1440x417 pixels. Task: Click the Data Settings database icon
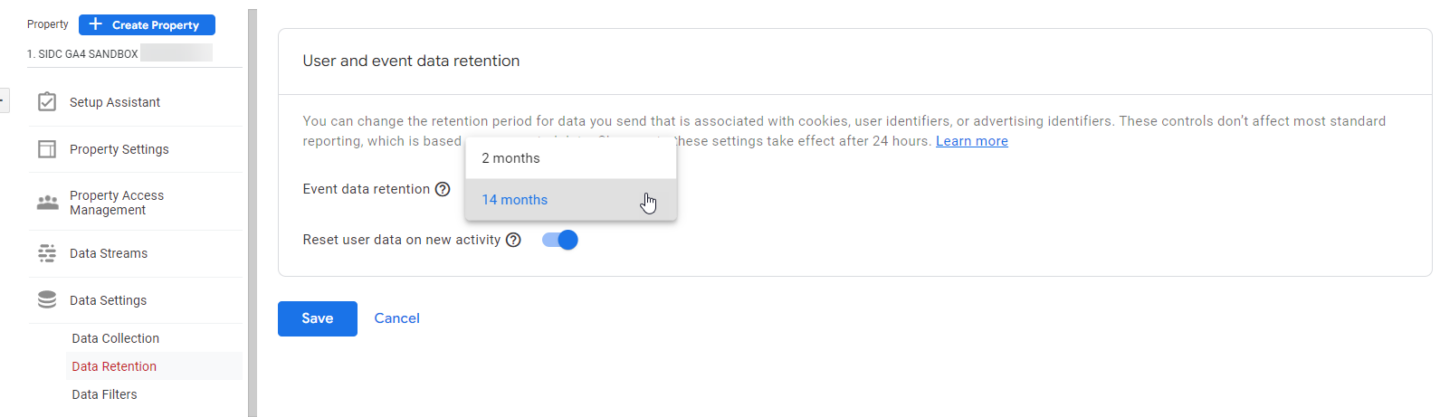coord(46,300)
